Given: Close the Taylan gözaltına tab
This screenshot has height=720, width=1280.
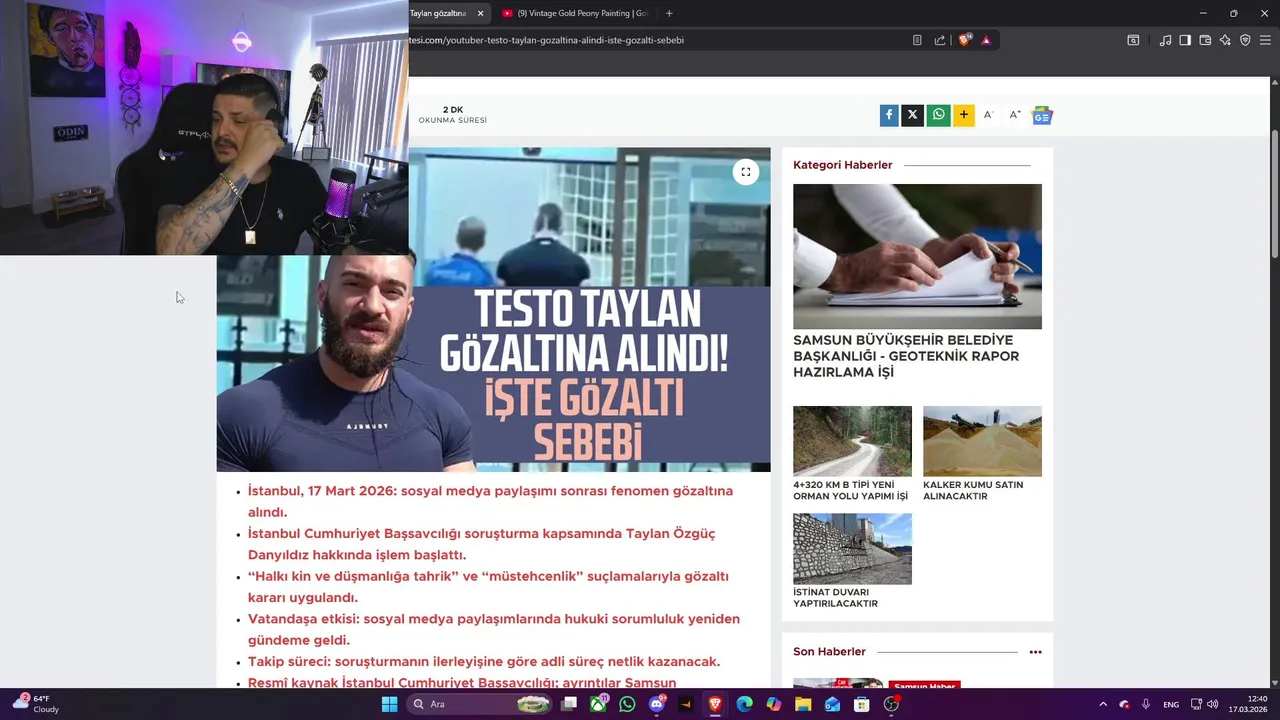Looking at the screenshot, I should [481, 13].
